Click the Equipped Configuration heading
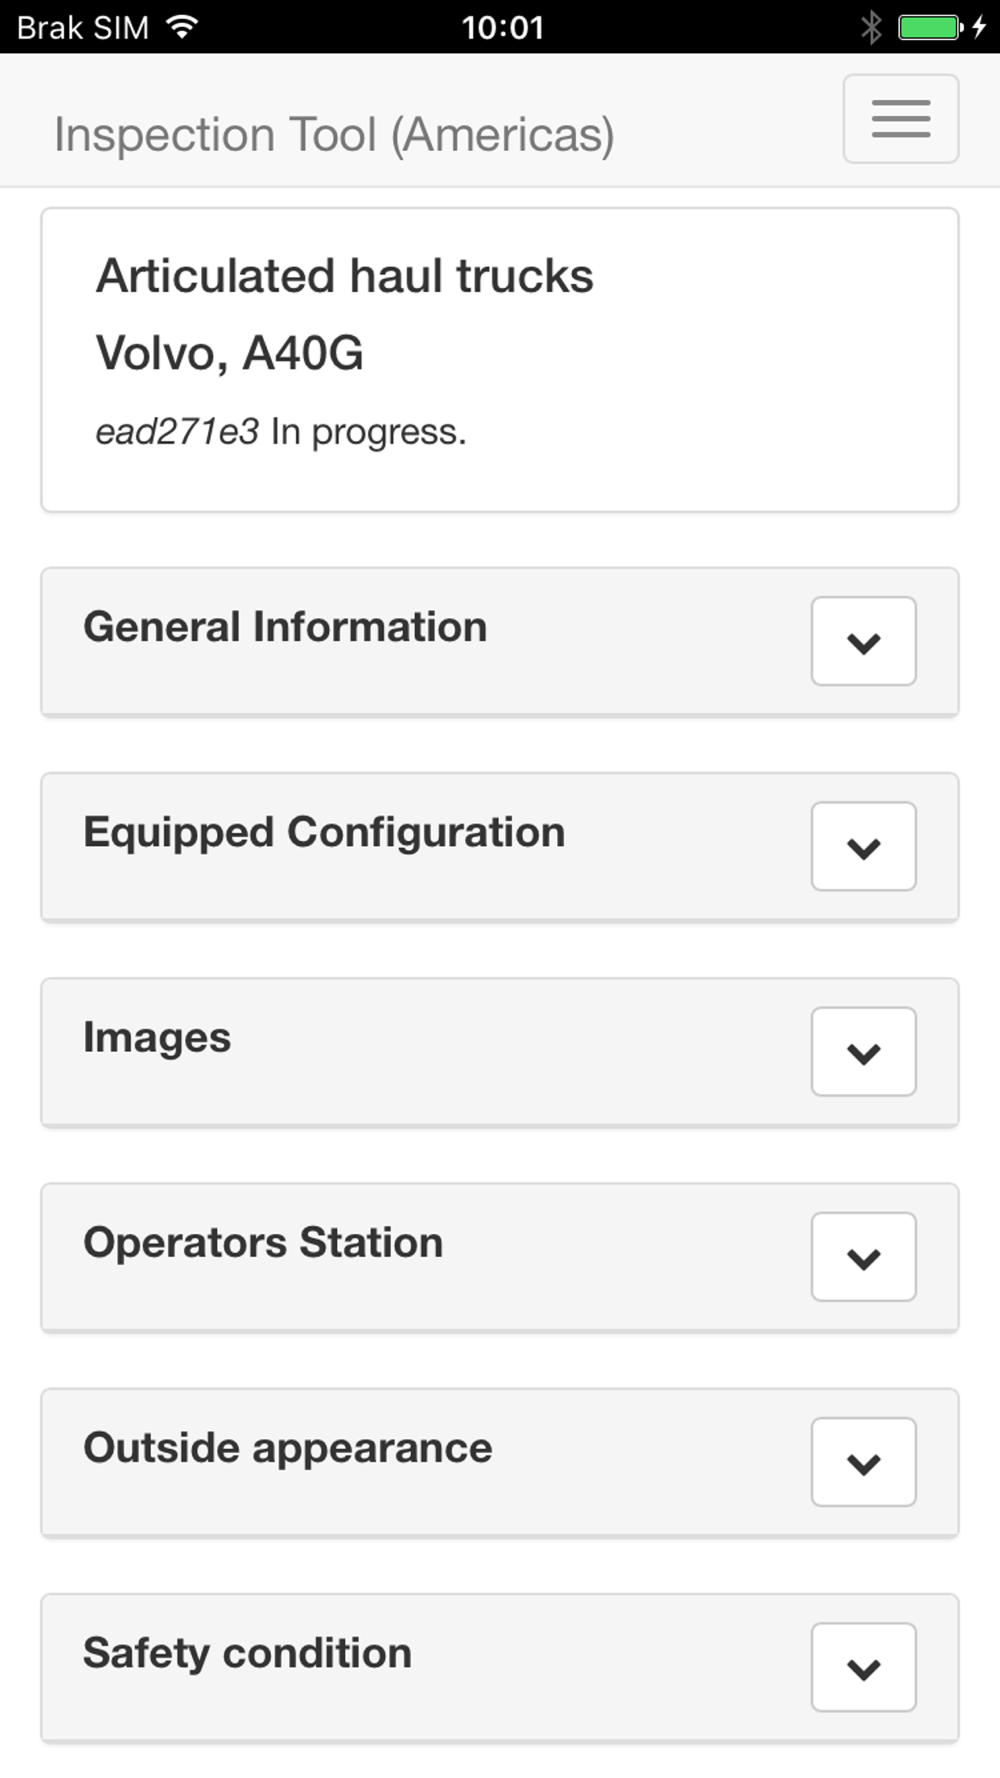 [324, 832]
